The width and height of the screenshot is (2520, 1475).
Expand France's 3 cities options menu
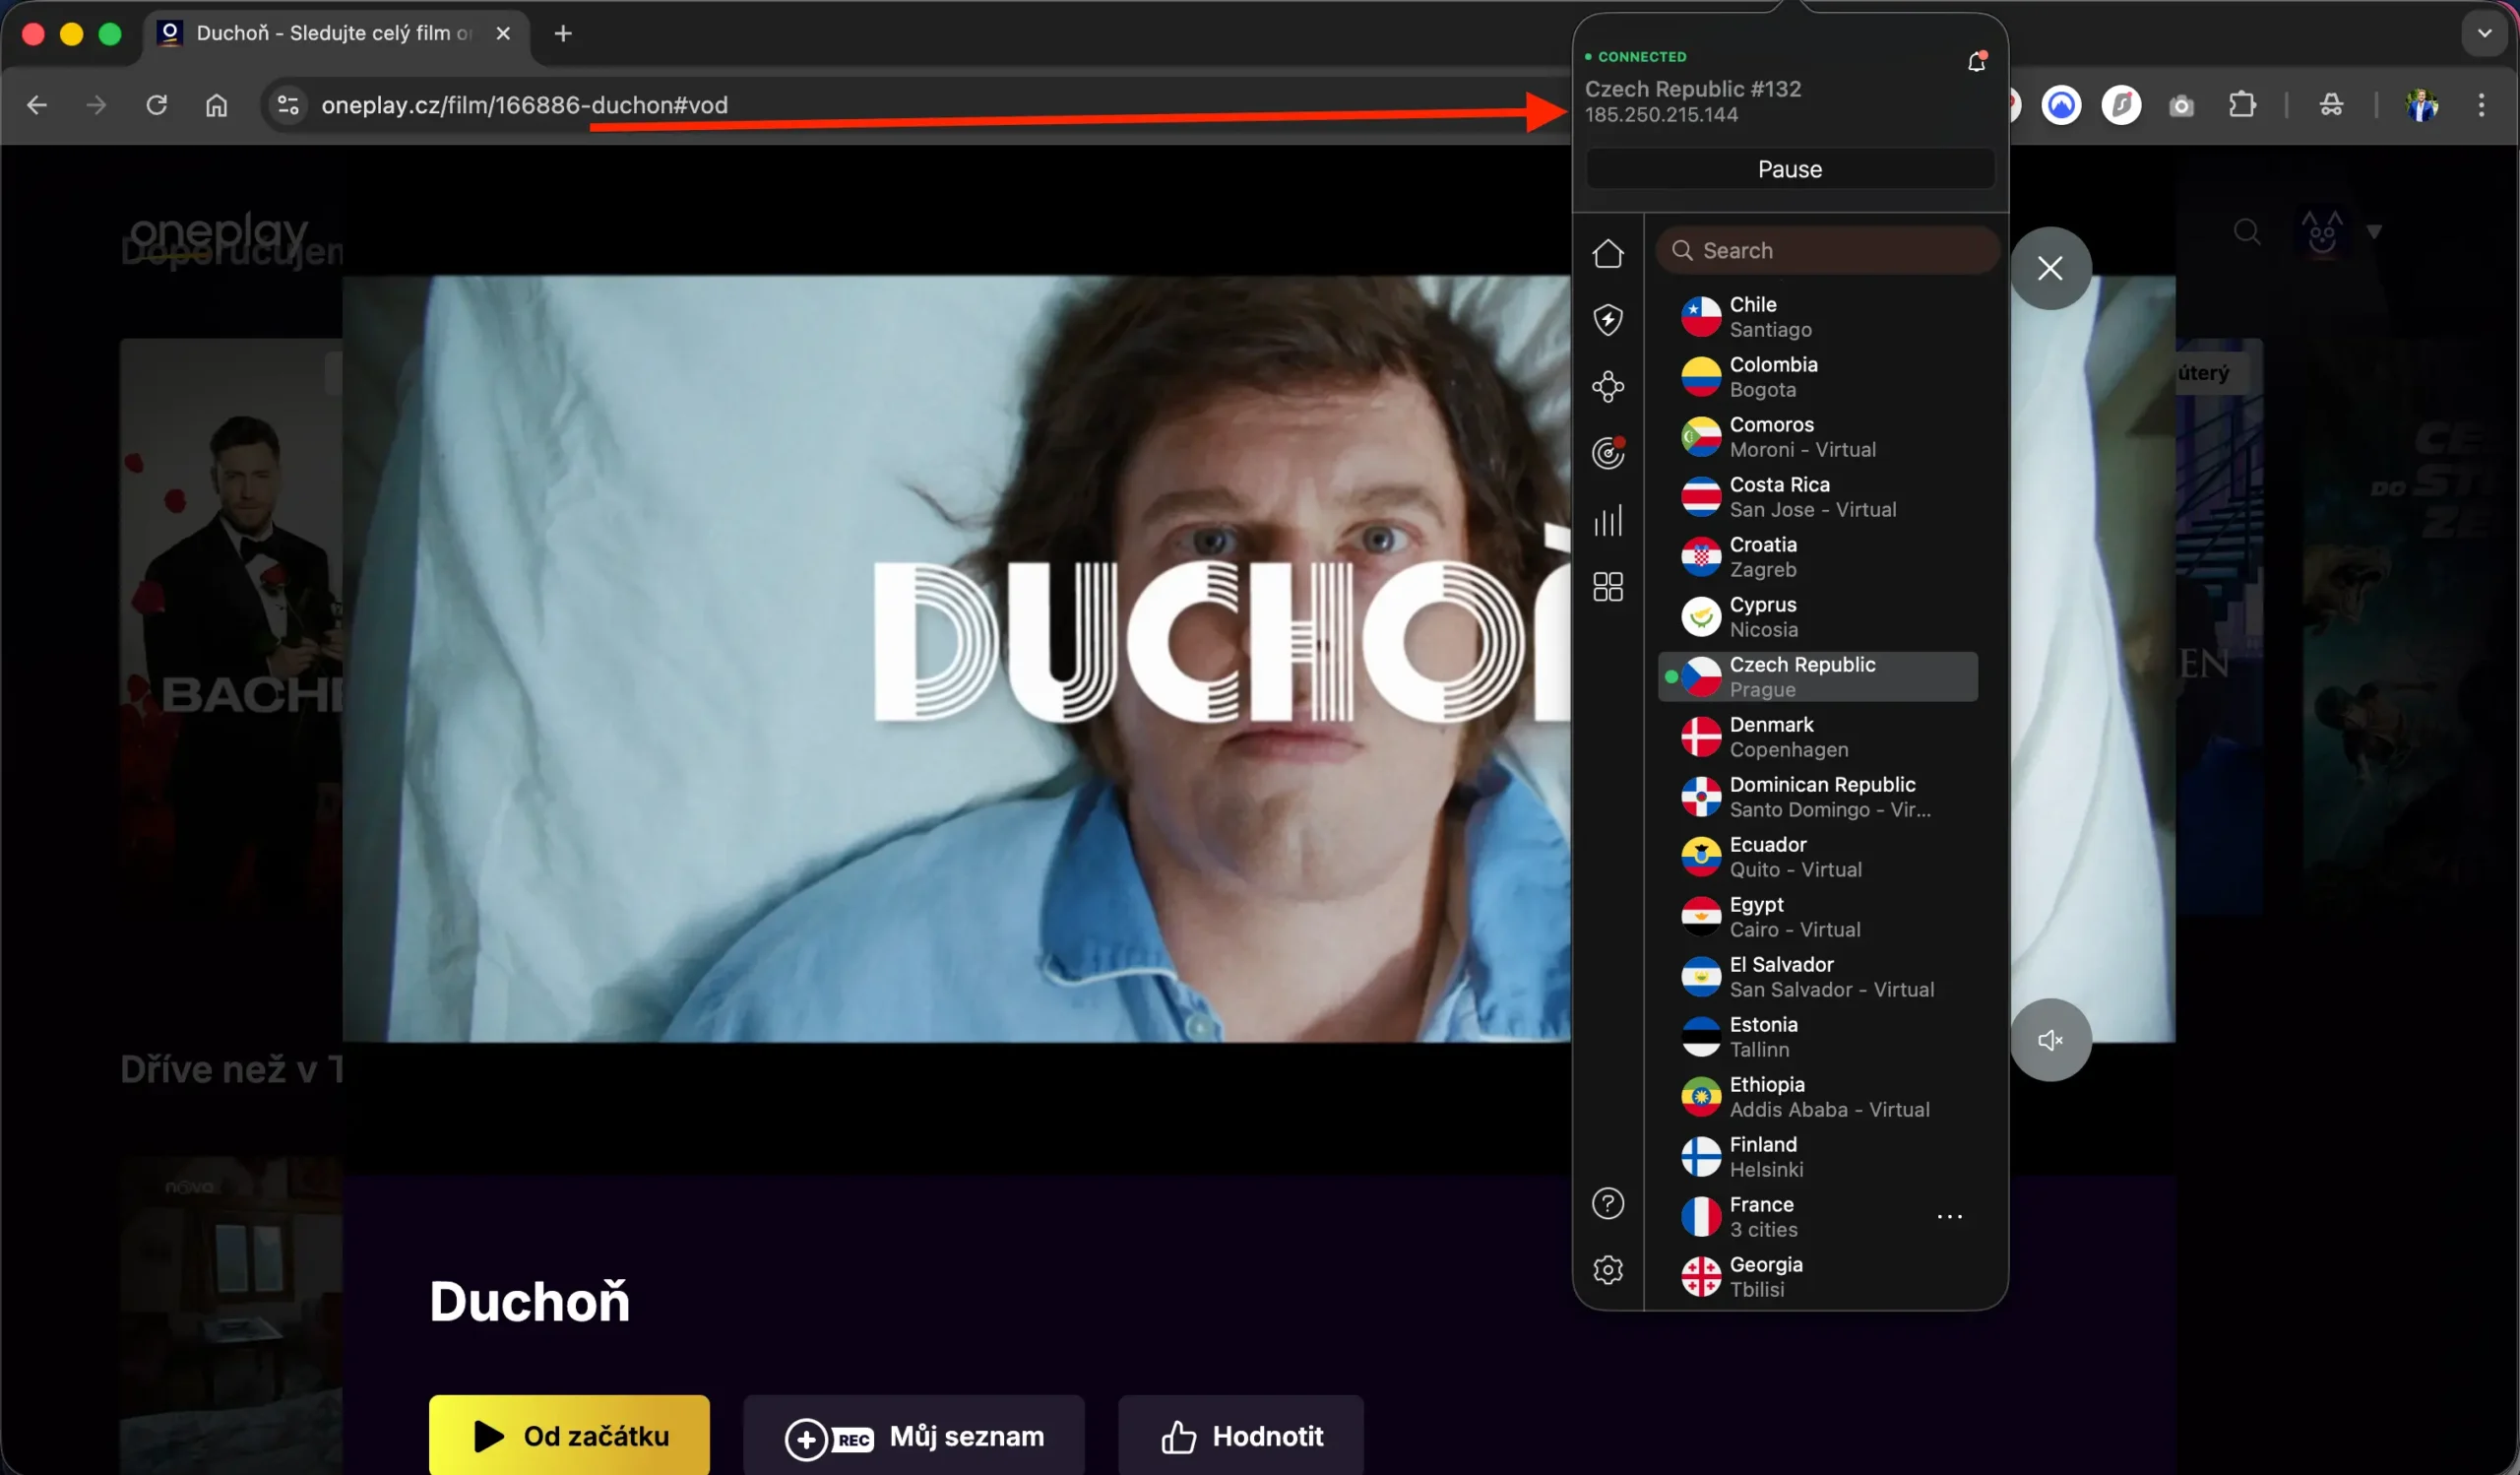(x=1951, y=1216)
